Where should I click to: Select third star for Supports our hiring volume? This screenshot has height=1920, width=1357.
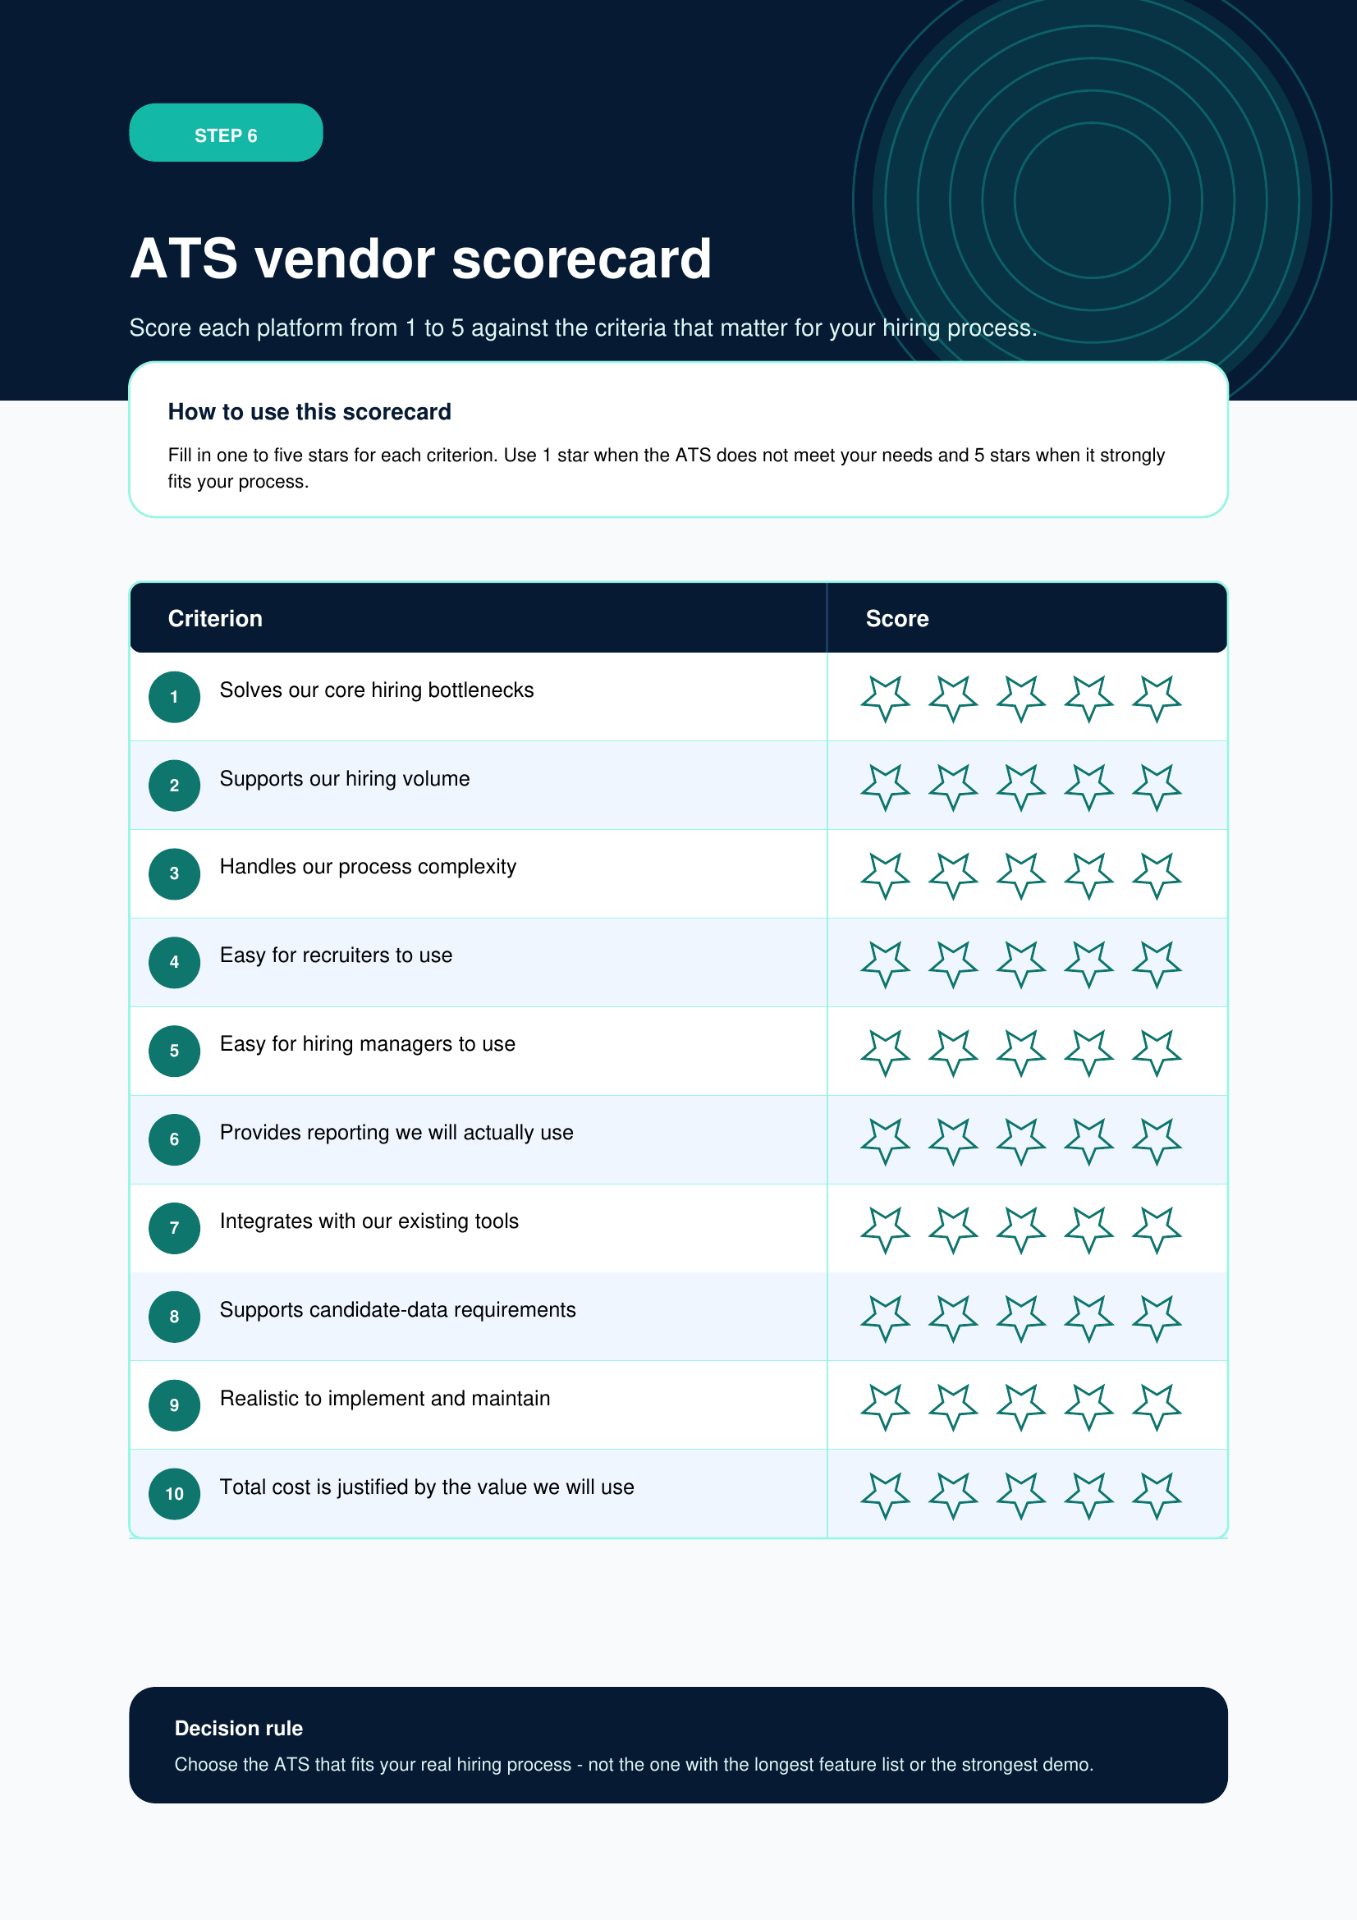1021,787
